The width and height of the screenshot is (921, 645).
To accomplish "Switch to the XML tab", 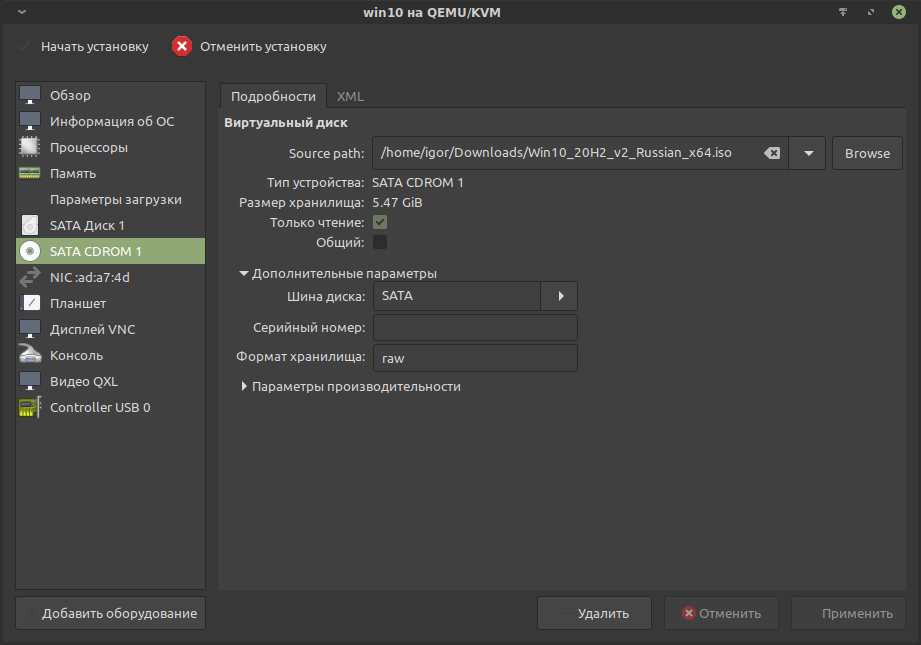I will 350,96.
